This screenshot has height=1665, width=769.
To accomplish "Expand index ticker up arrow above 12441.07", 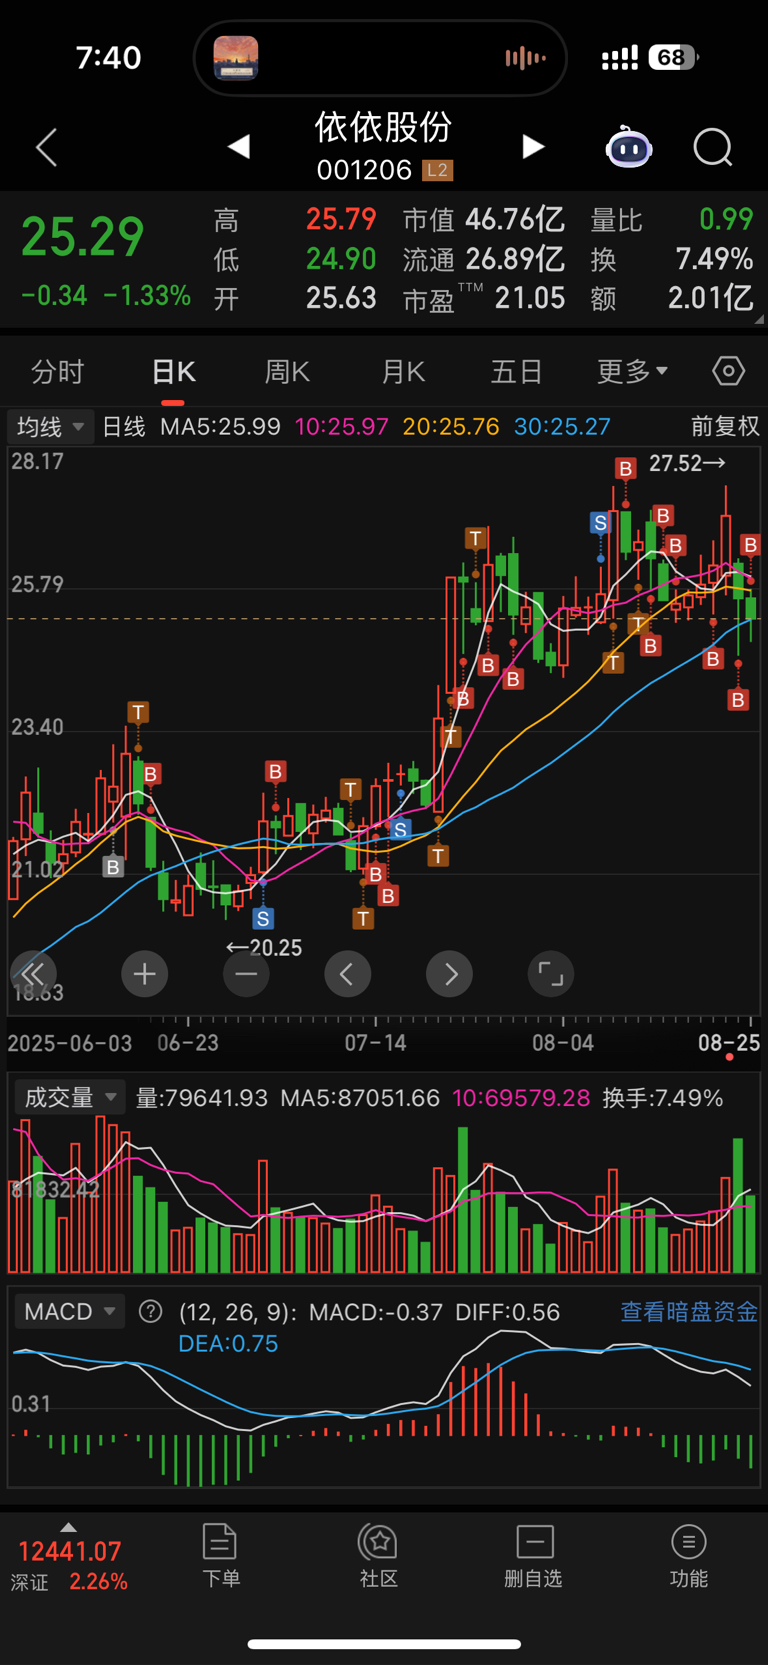I will (68, 1527).
